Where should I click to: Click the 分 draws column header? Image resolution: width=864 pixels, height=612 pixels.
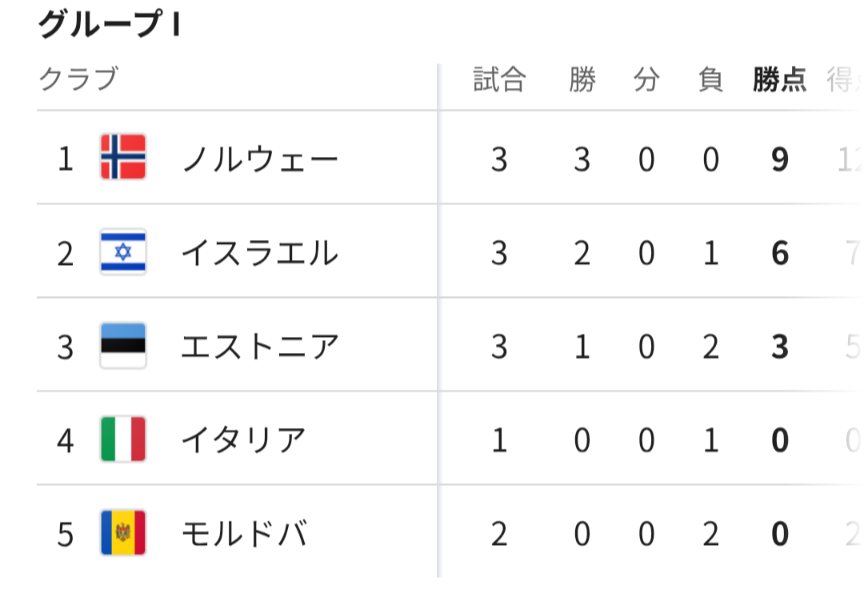[646, 80]
